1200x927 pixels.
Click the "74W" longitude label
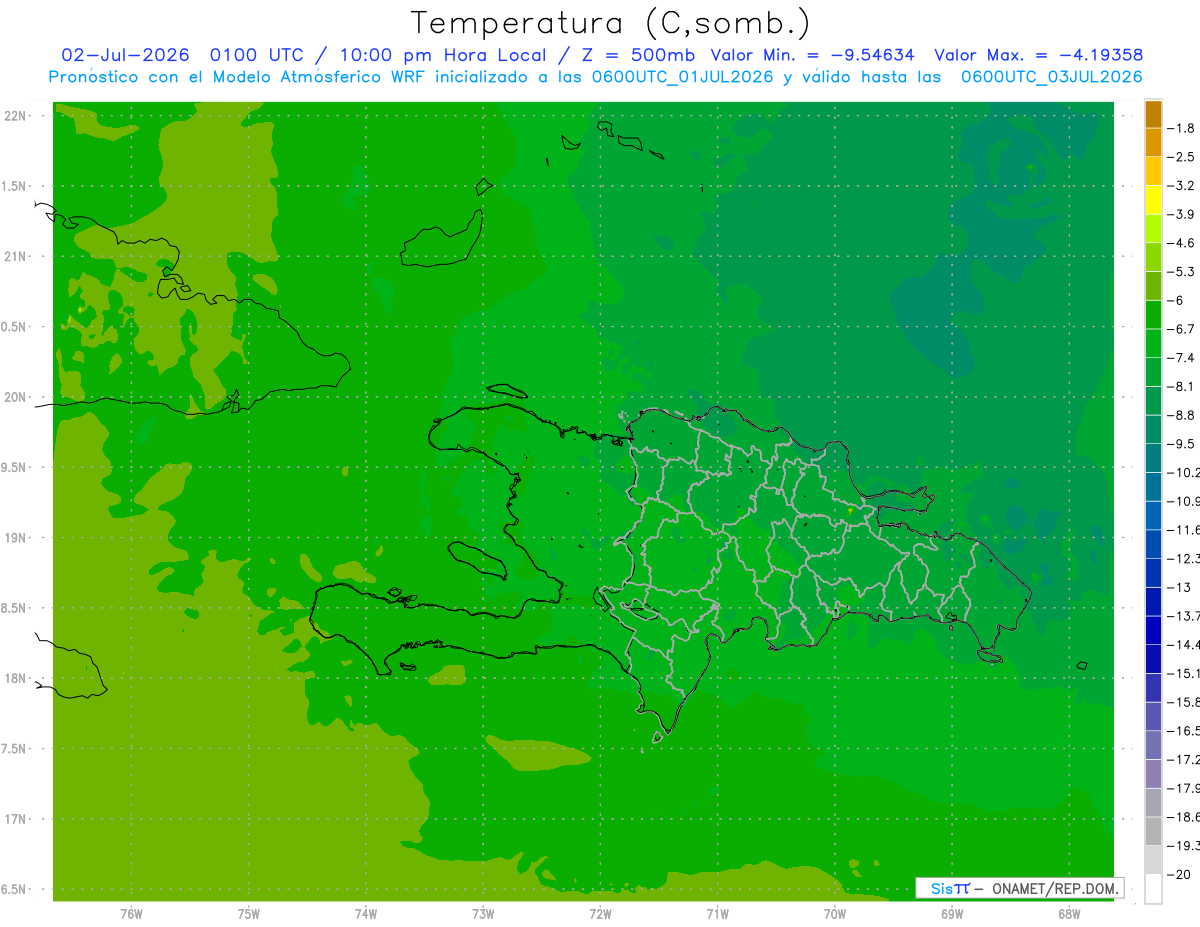(x=365, y=913)
